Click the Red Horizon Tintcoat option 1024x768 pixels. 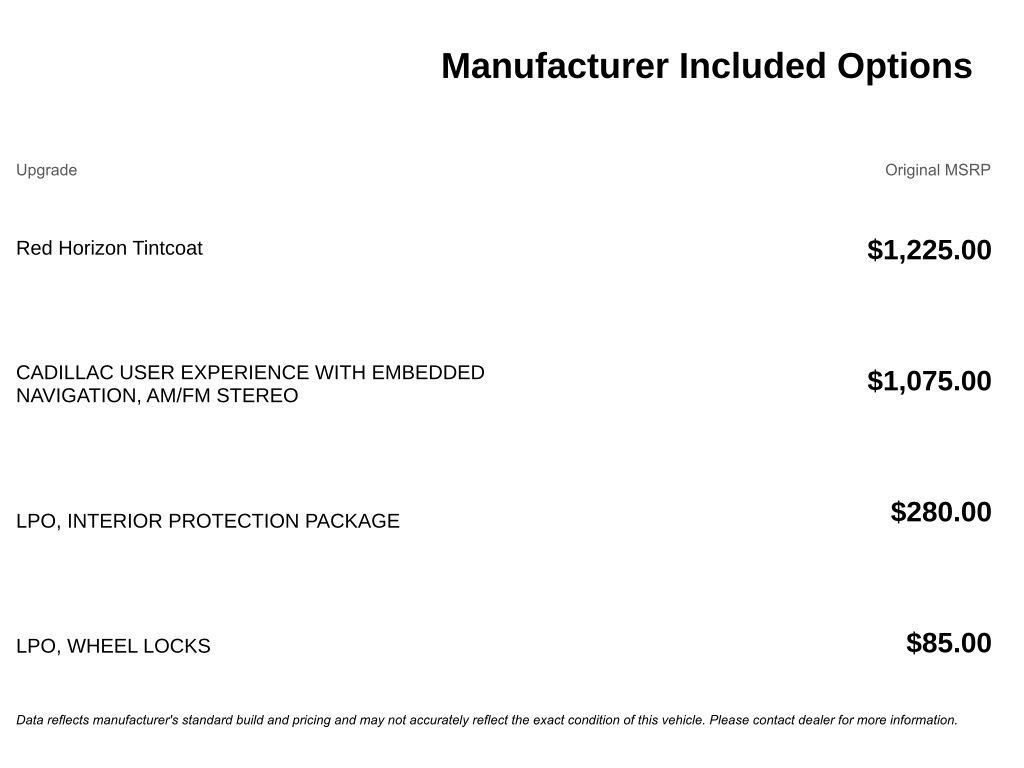coord(109,248)
